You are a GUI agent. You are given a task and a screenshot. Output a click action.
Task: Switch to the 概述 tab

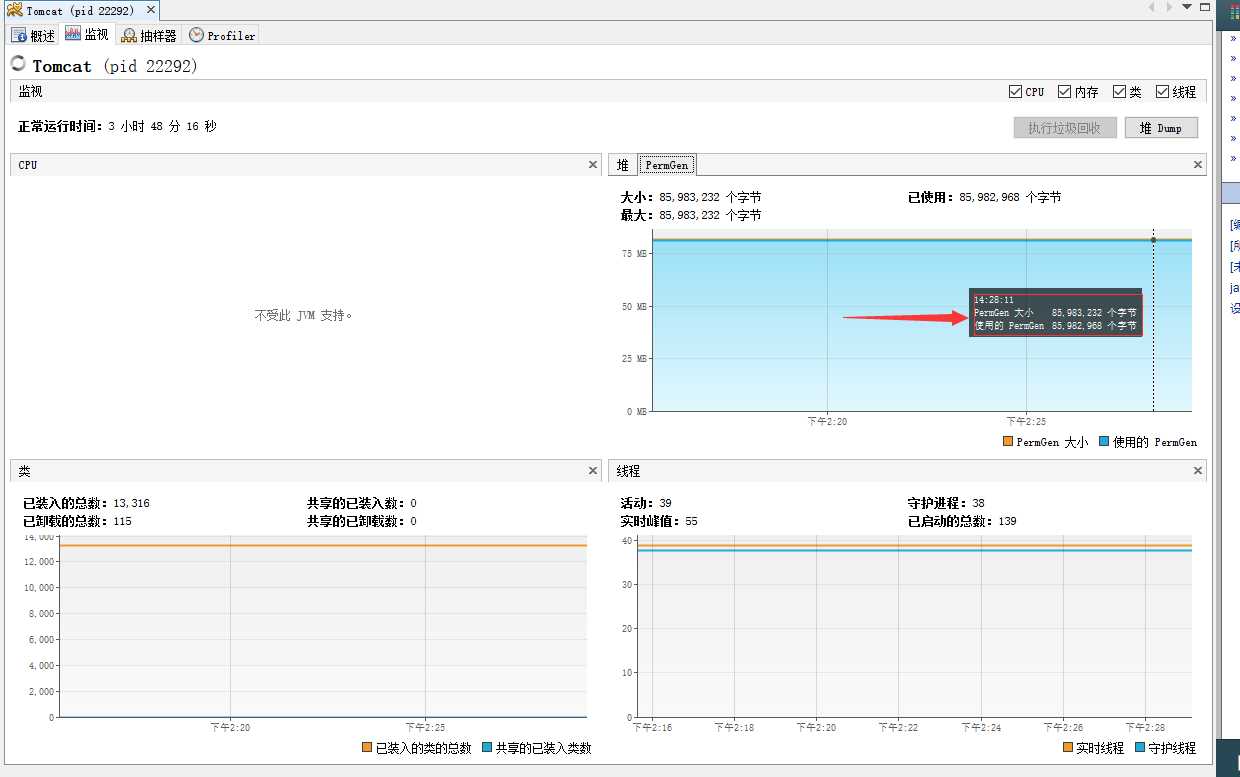click(33, 35)
